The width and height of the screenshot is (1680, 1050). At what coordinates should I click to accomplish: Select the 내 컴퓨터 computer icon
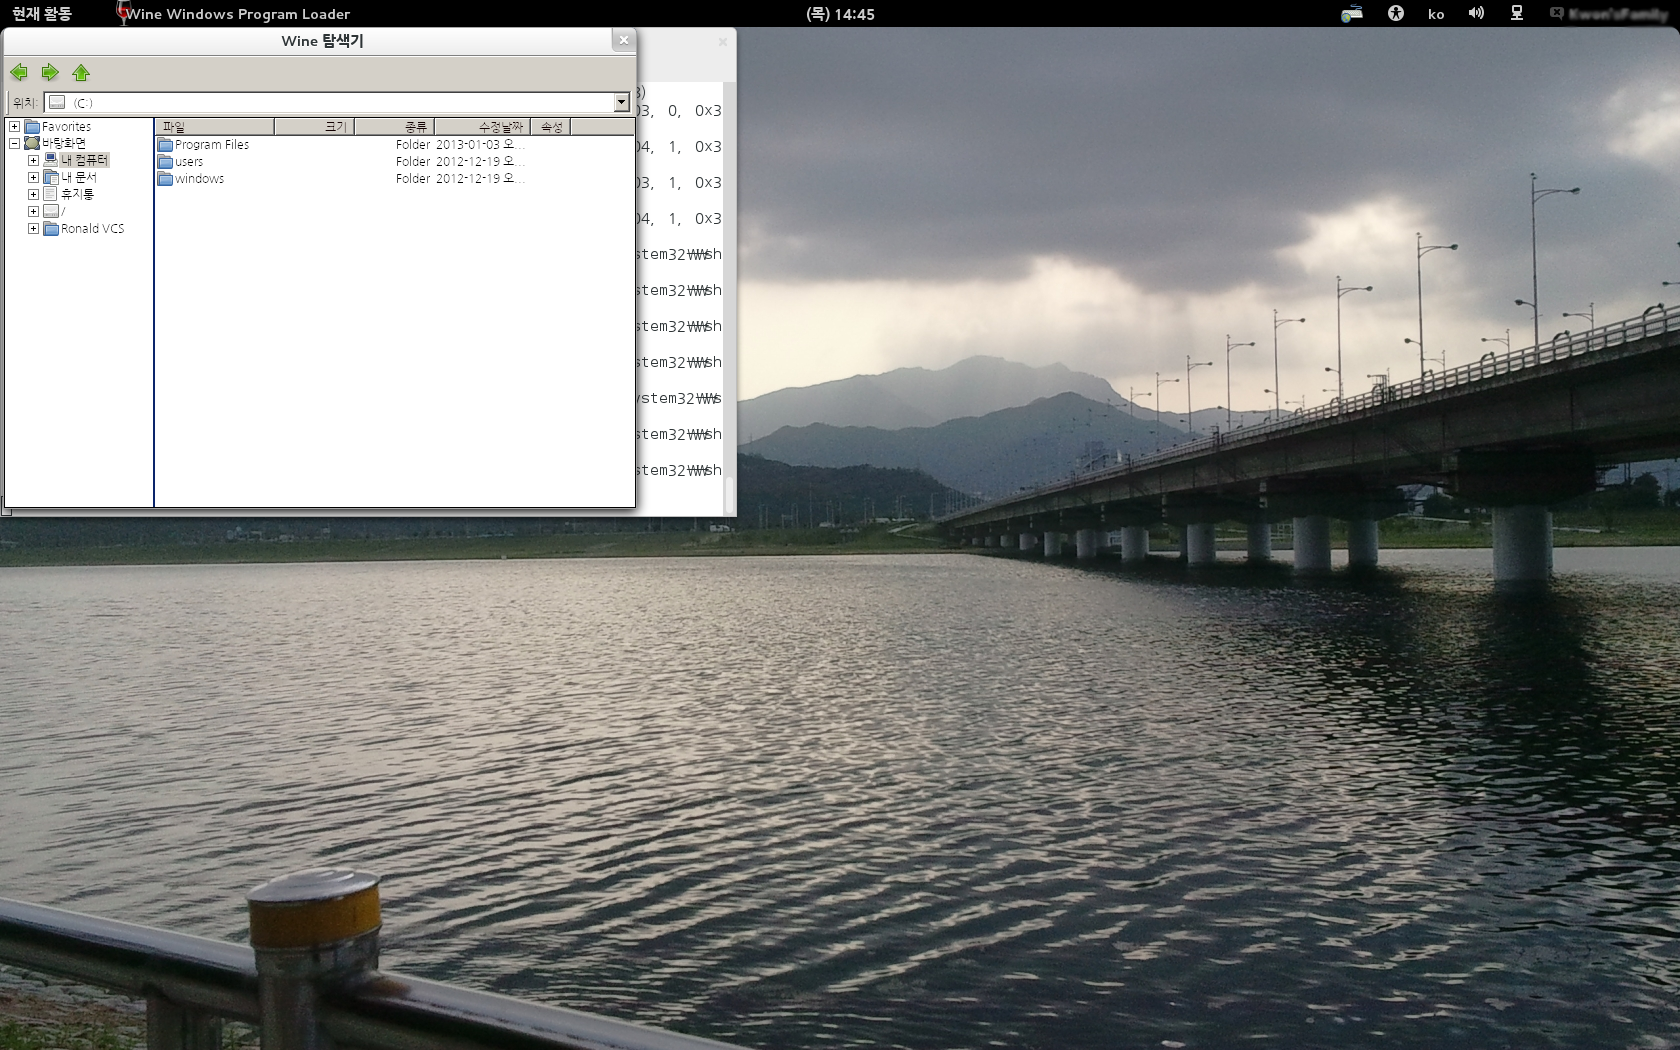(51, 160)
